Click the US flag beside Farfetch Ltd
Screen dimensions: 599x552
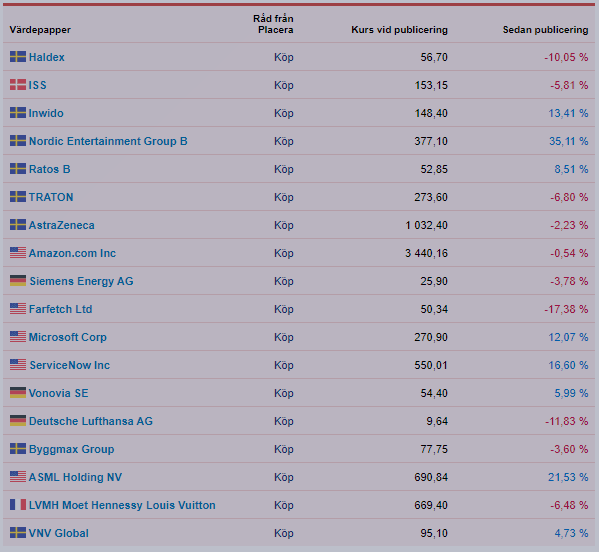coord(18,309)
